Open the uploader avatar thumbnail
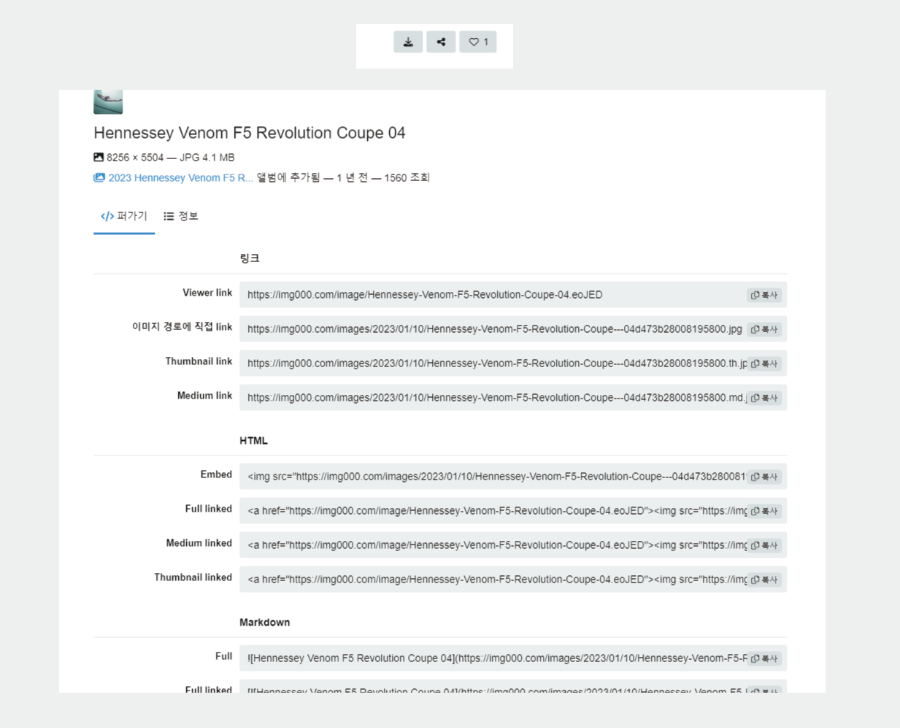The image size is (900, 728). point(108,102)
